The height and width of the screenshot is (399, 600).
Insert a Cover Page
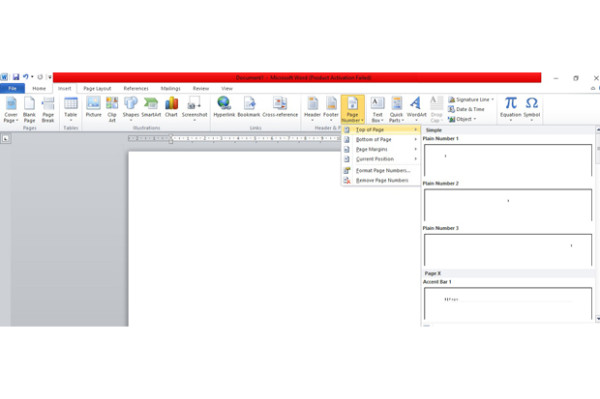tap(11, 109)
